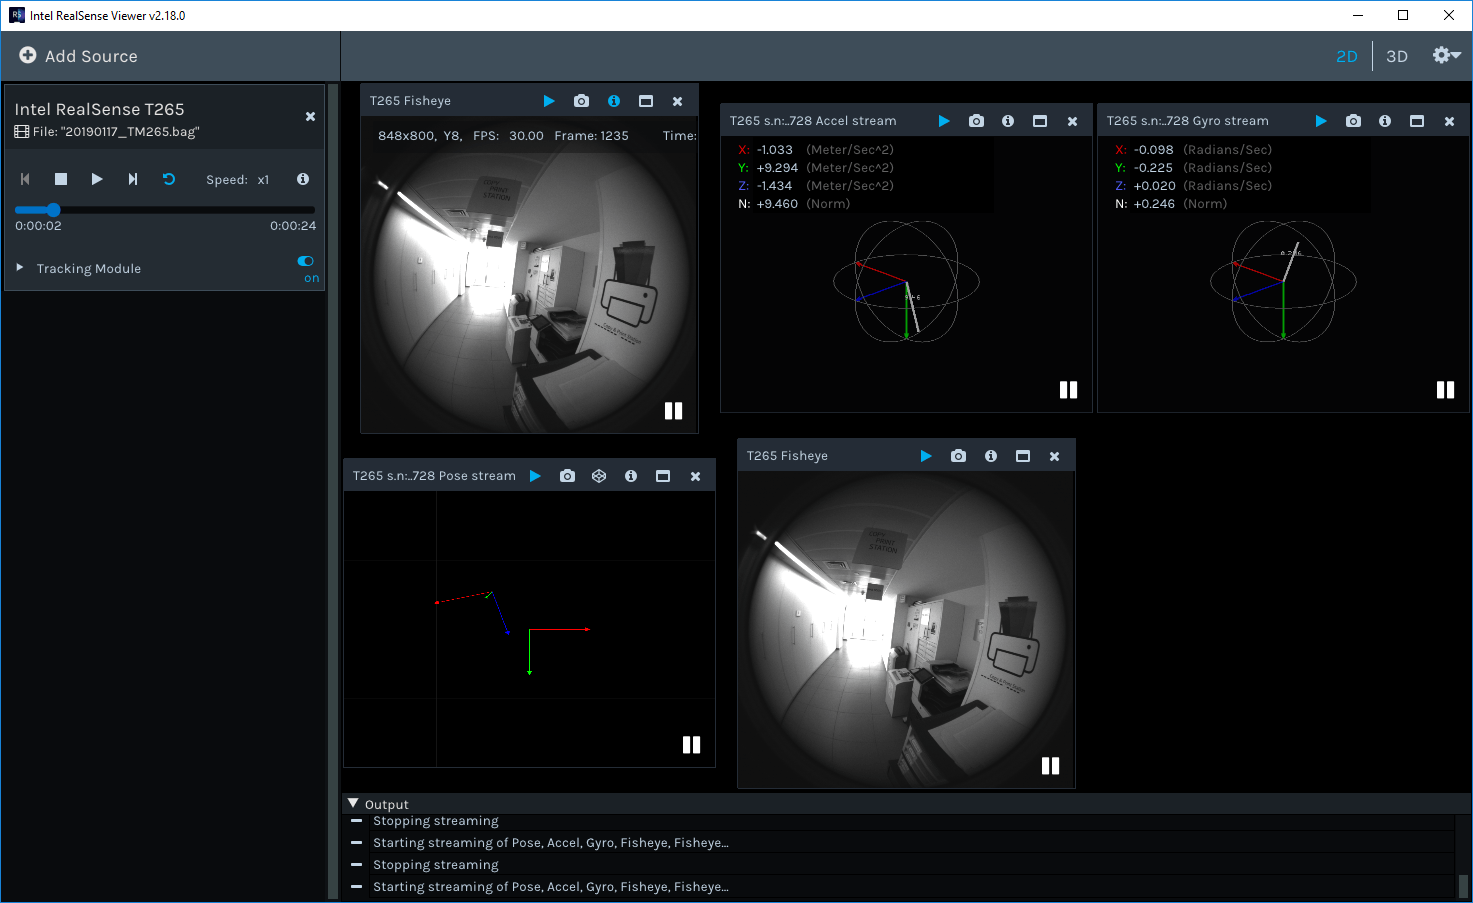
Task: Maximize the Pose stream window
Action: [663, 476]
